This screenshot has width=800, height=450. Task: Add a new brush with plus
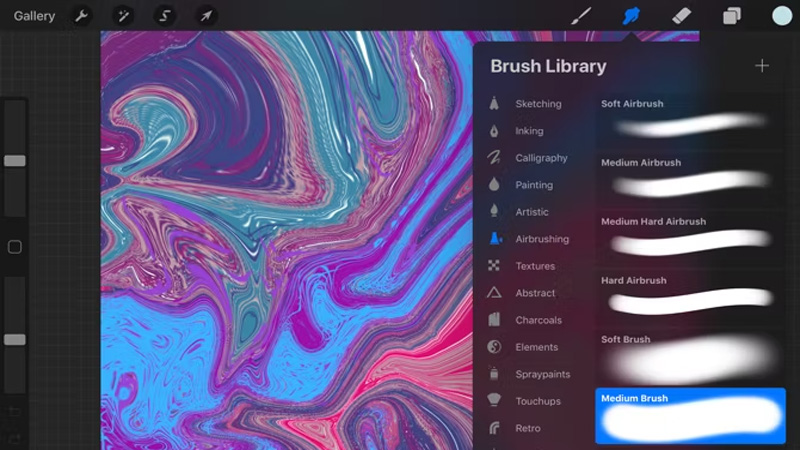tap(762, 65)
